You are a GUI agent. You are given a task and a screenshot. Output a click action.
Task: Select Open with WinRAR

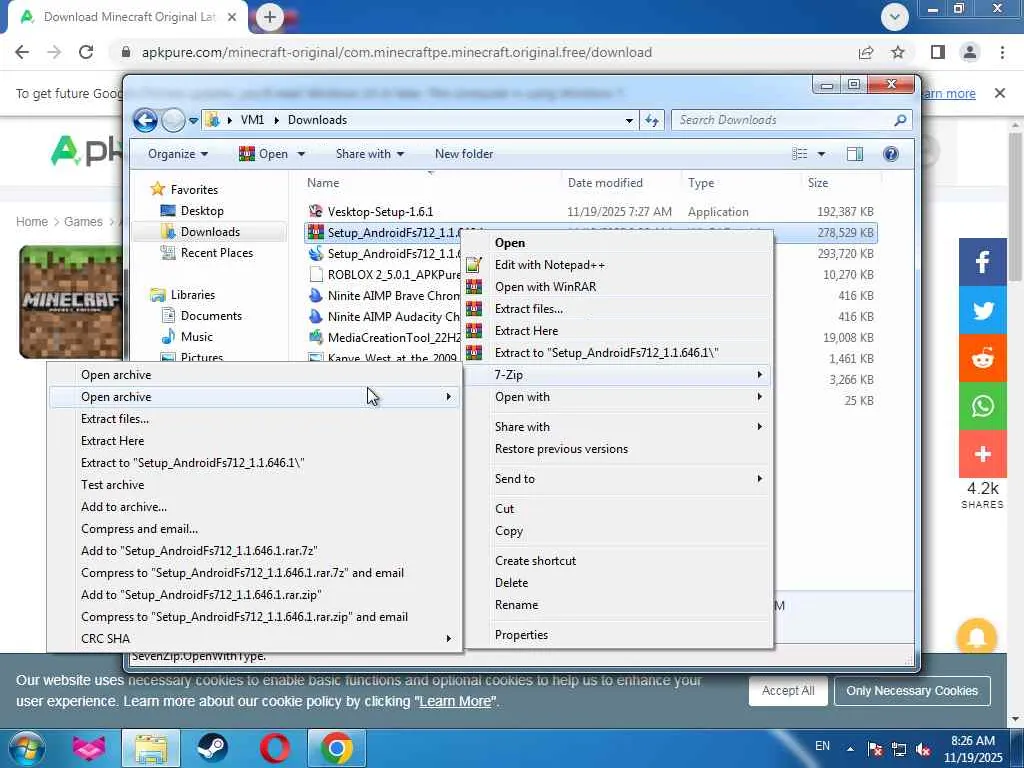[x=618, y=287]
